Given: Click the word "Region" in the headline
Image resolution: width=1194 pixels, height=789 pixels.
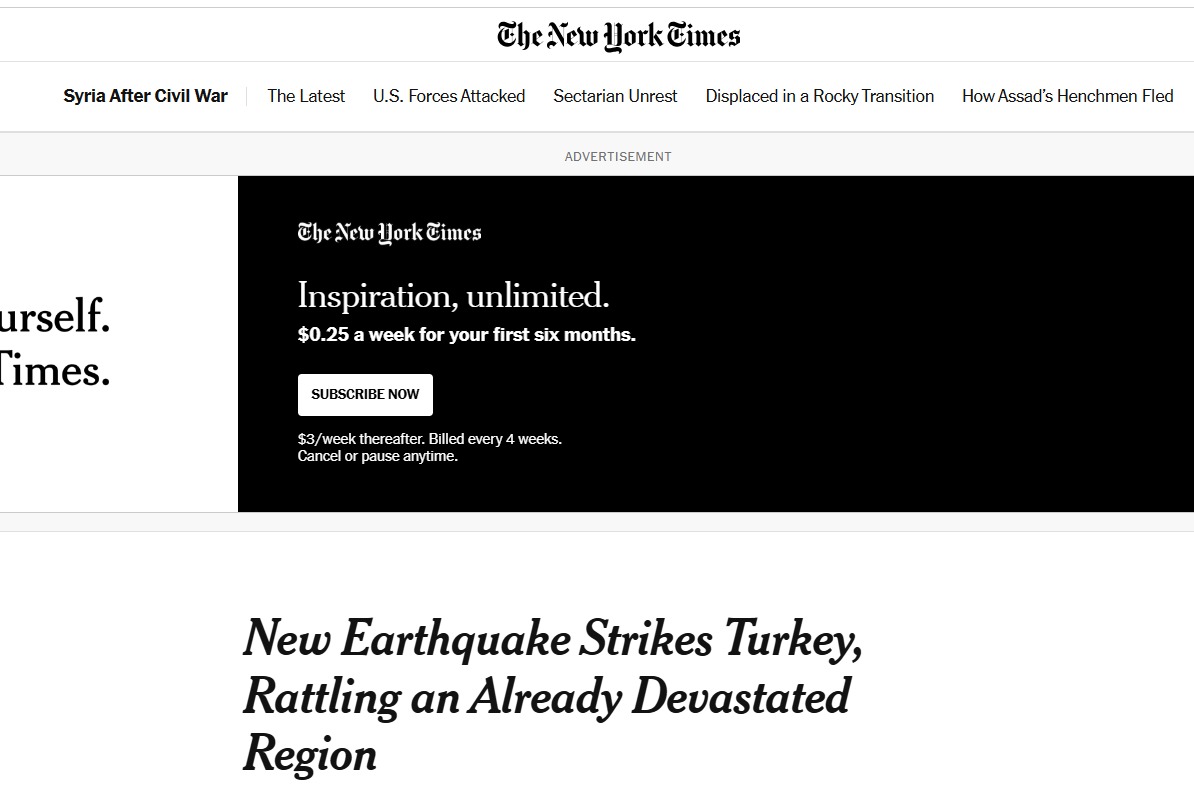Looking at the screenshot, I should [x=310, y=754].
